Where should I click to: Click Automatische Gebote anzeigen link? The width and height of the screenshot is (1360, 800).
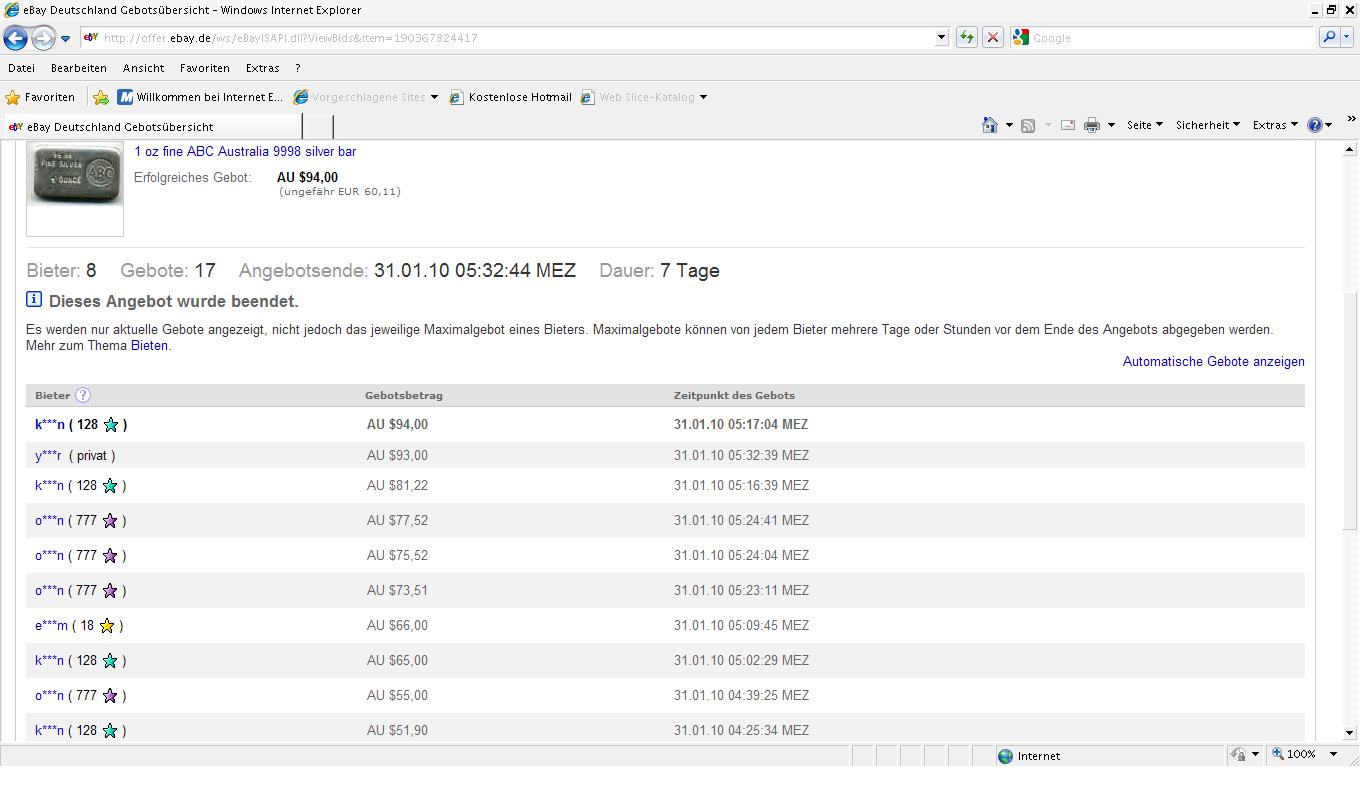[1213, 362]
